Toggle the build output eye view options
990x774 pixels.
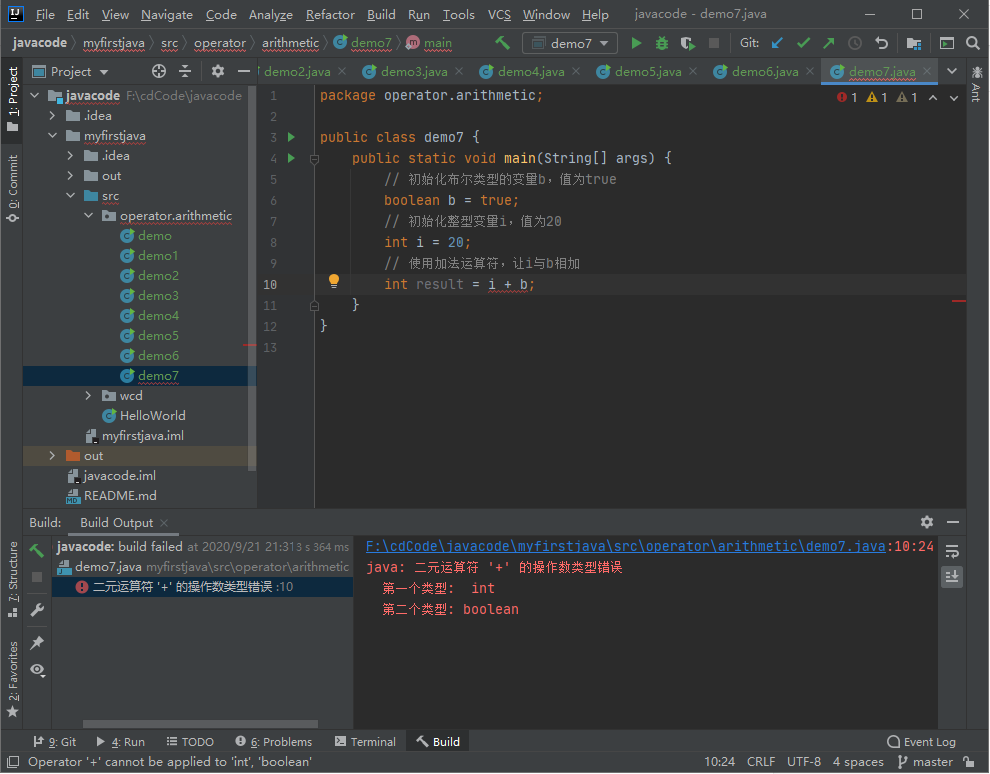pyautogui.click(x=37, y=670)
